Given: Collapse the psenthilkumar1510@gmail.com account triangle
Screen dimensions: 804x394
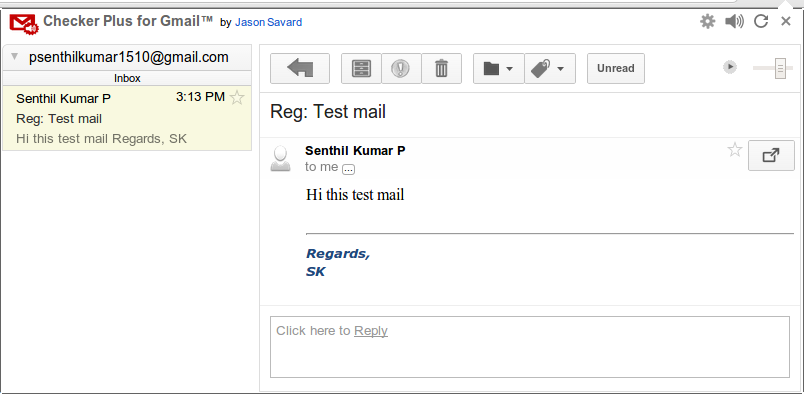Looking at the screenshot, I should point(14,56).
